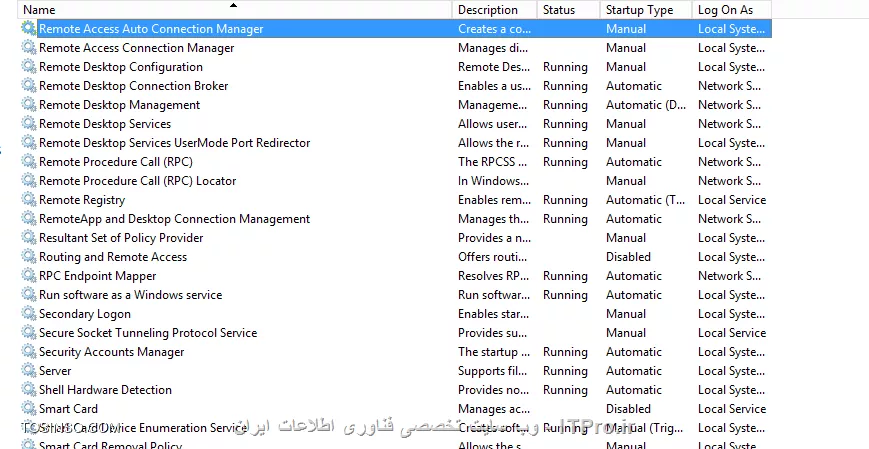869x449 pixels.
Task: Click gear icon next to Remote Desktop Connection Broker
Action: pos(29,85)
